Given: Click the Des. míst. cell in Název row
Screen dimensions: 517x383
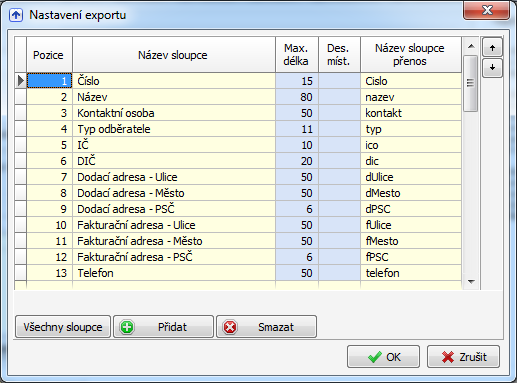Looking at the screenshot, I should pos(339,97).
